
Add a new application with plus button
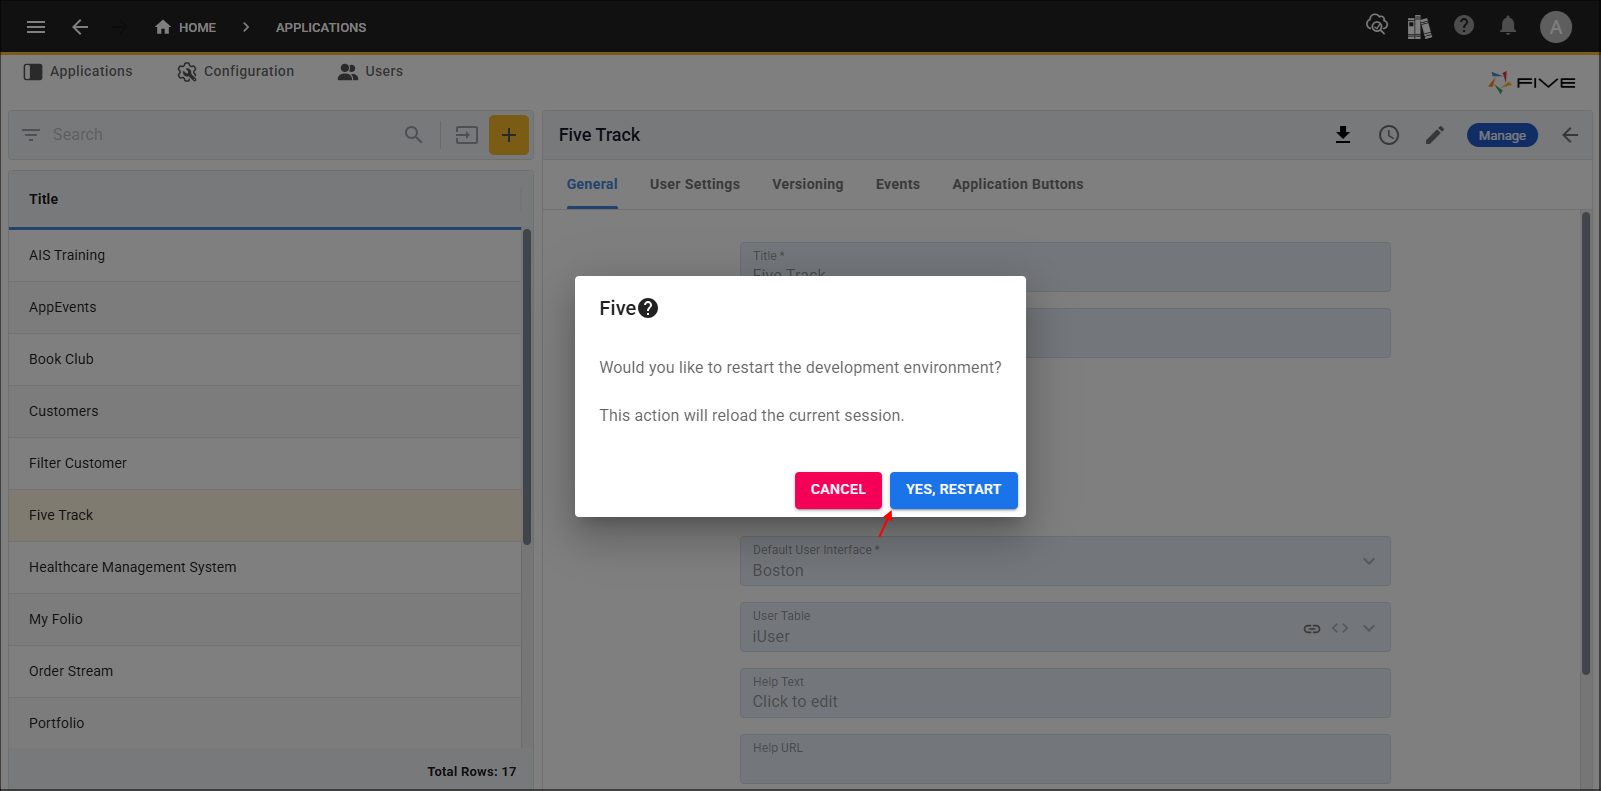click(509, 135)
